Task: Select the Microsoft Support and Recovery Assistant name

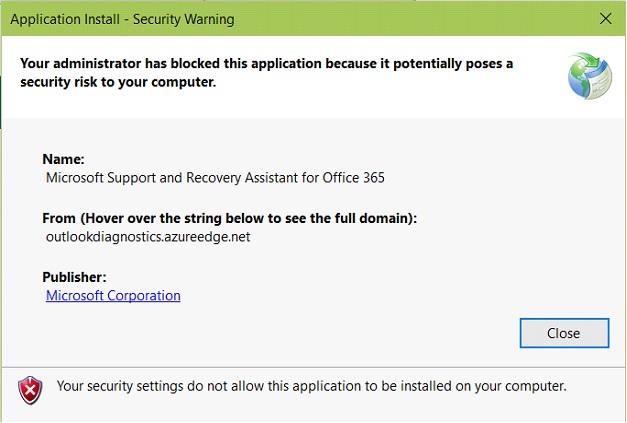Action: pyautogui.click(x=215, y=178)
